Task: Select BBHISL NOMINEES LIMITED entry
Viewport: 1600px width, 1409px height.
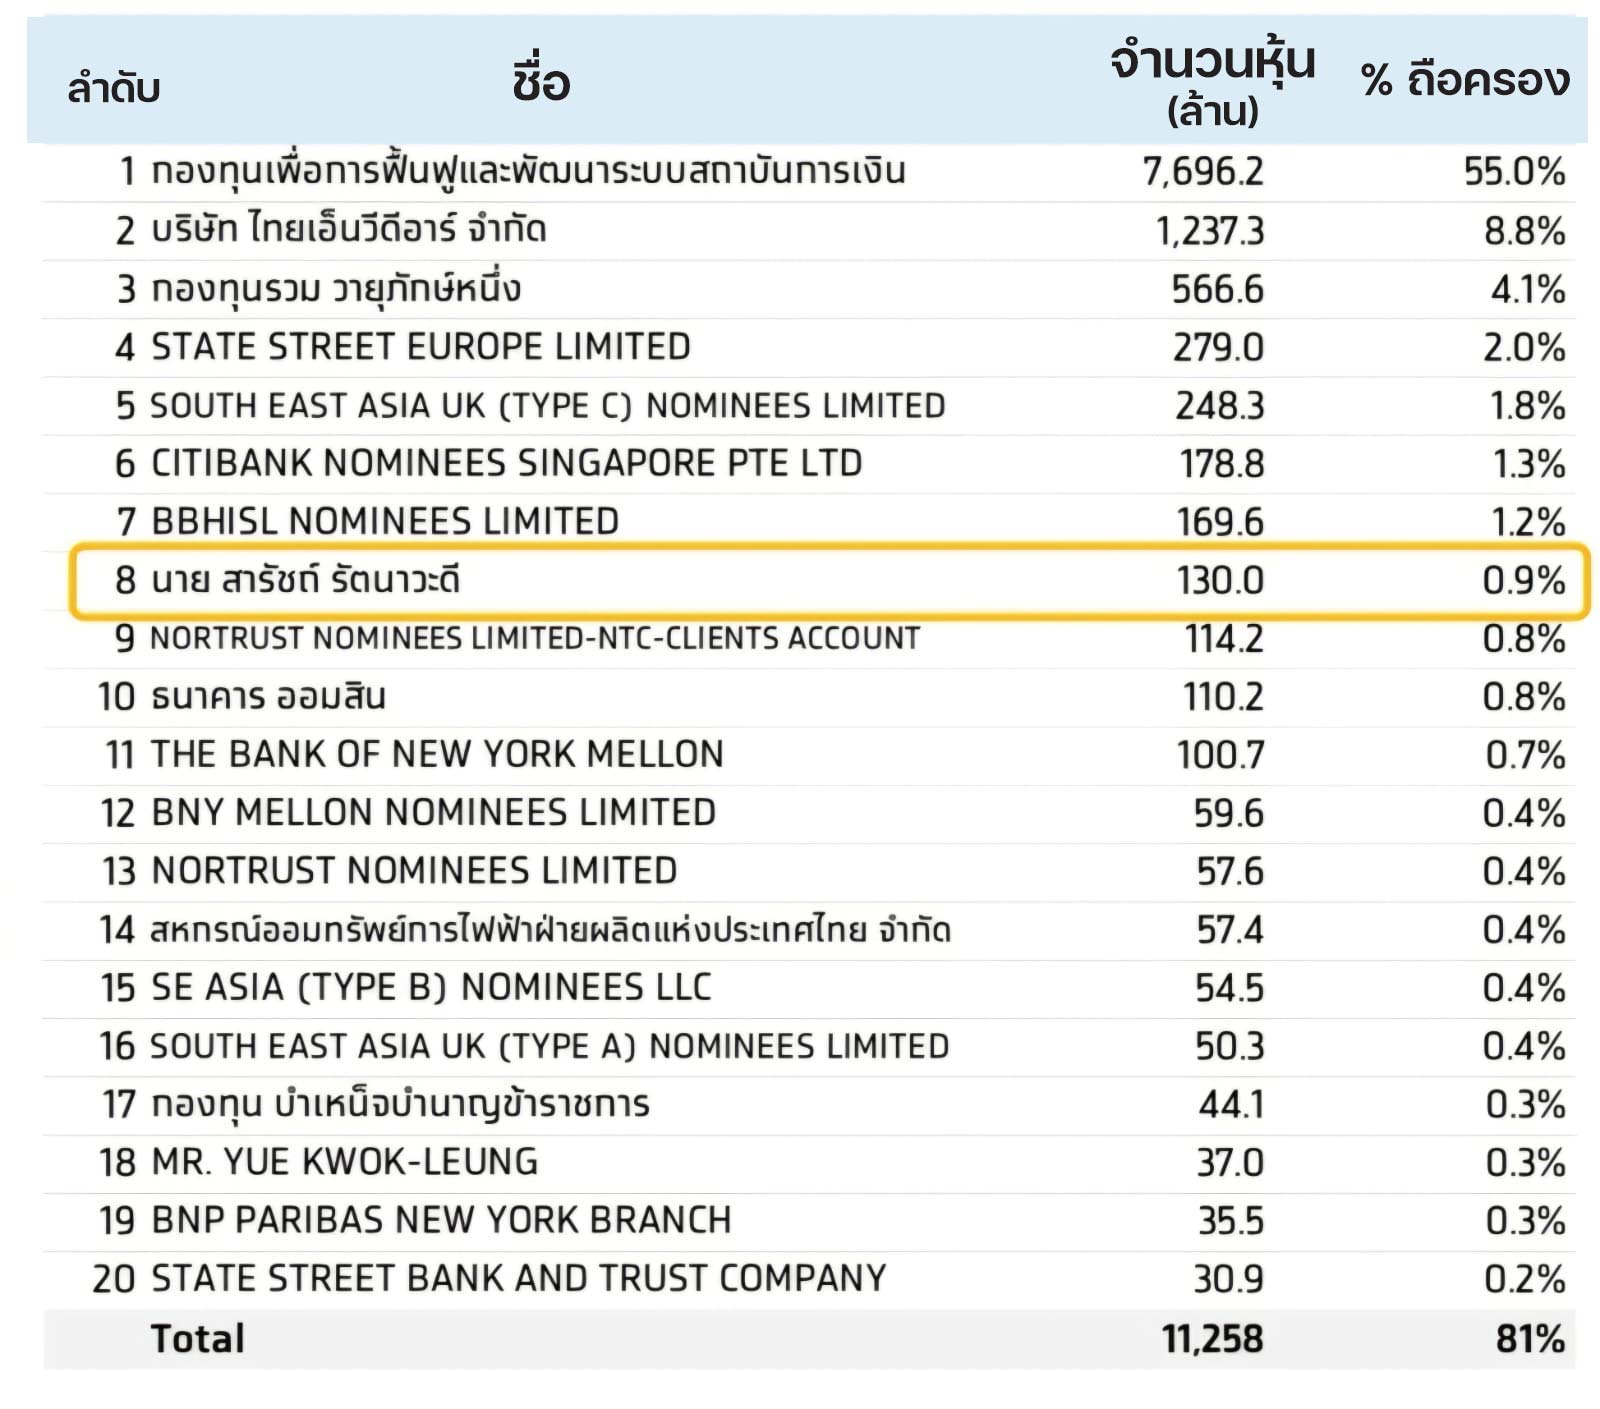Action: coord(385,522)
